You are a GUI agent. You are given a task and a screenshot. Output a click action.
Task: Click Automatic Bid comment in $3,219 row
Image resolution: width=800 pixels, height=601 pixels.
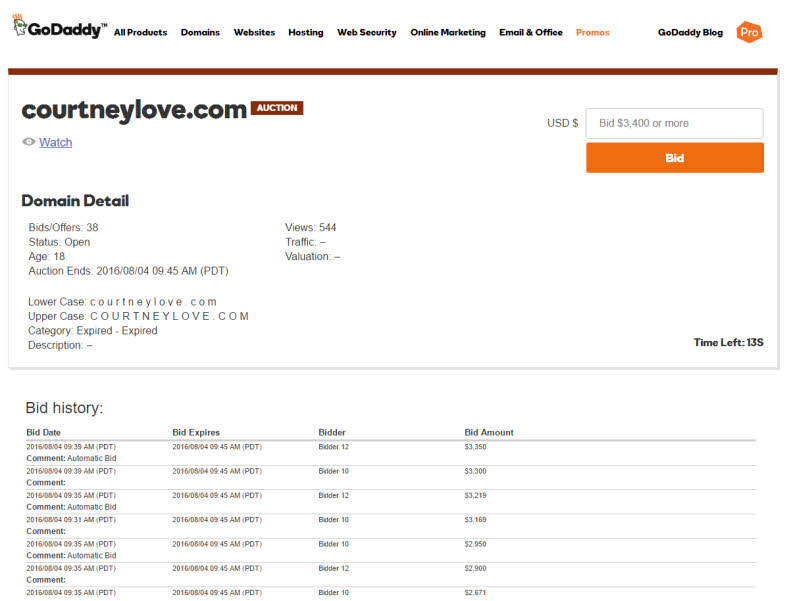[71, 507]
